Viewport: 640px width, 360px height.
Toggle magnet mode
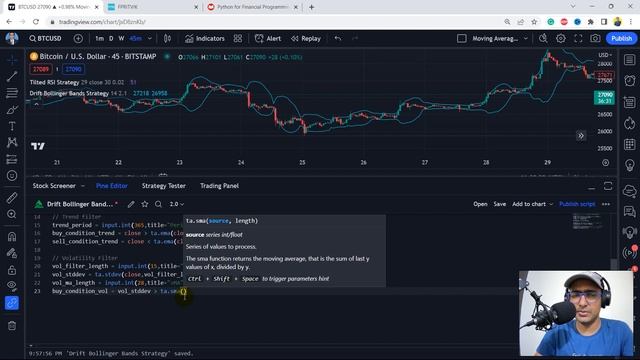(12, 237)
